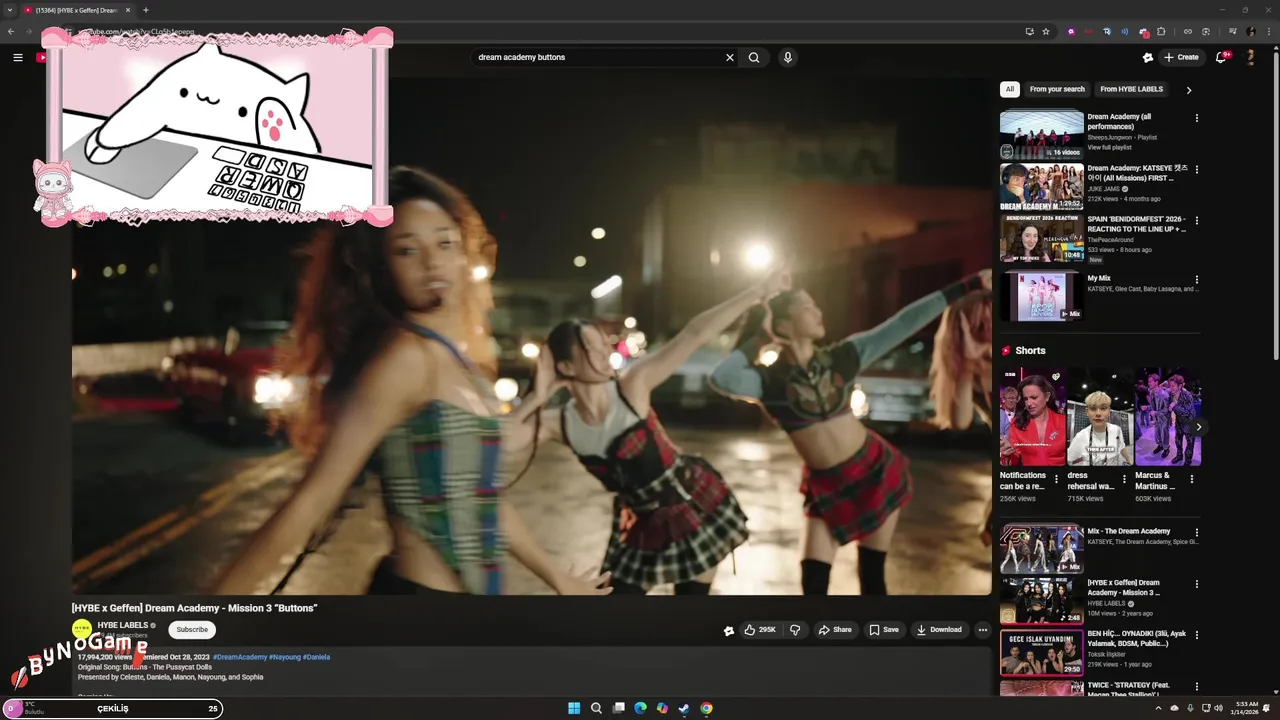Select the From your search chip
Viewport: 1280px width, 720px height.
click(1057, 89)
